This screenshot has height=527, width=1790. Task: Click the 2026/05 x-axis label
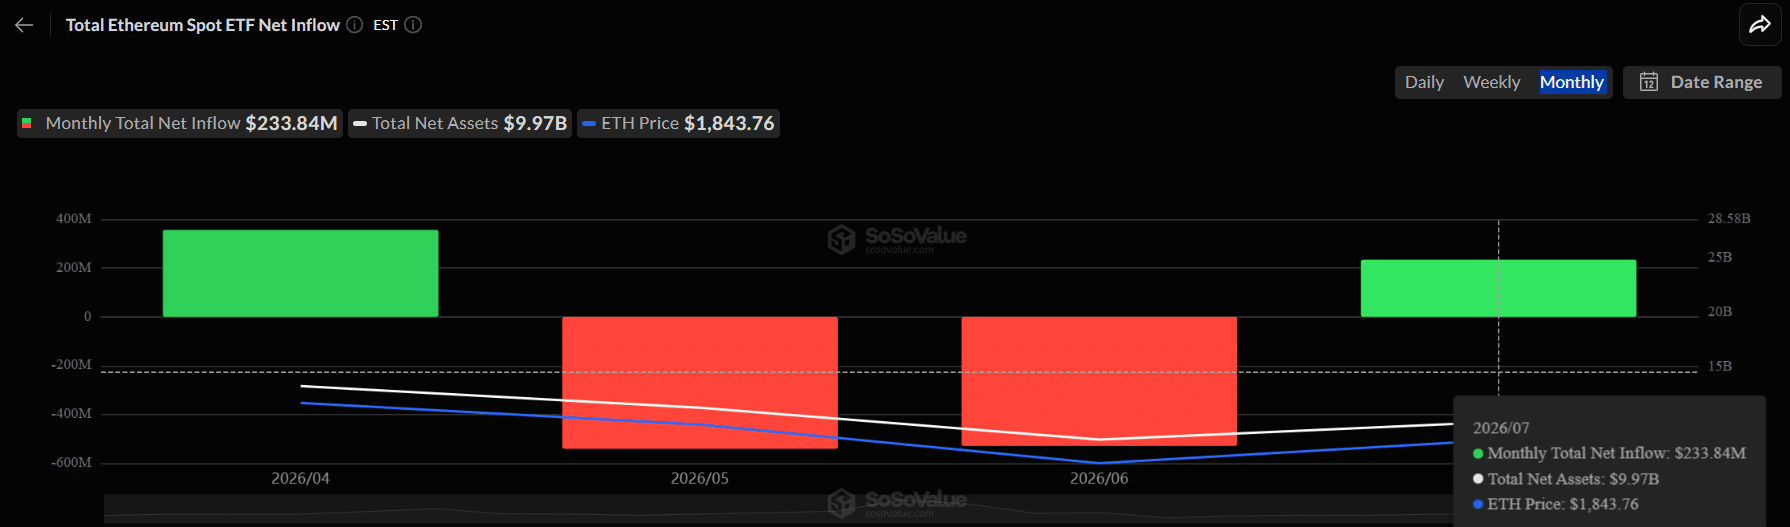pyautogui.click(x=700, y=478)
